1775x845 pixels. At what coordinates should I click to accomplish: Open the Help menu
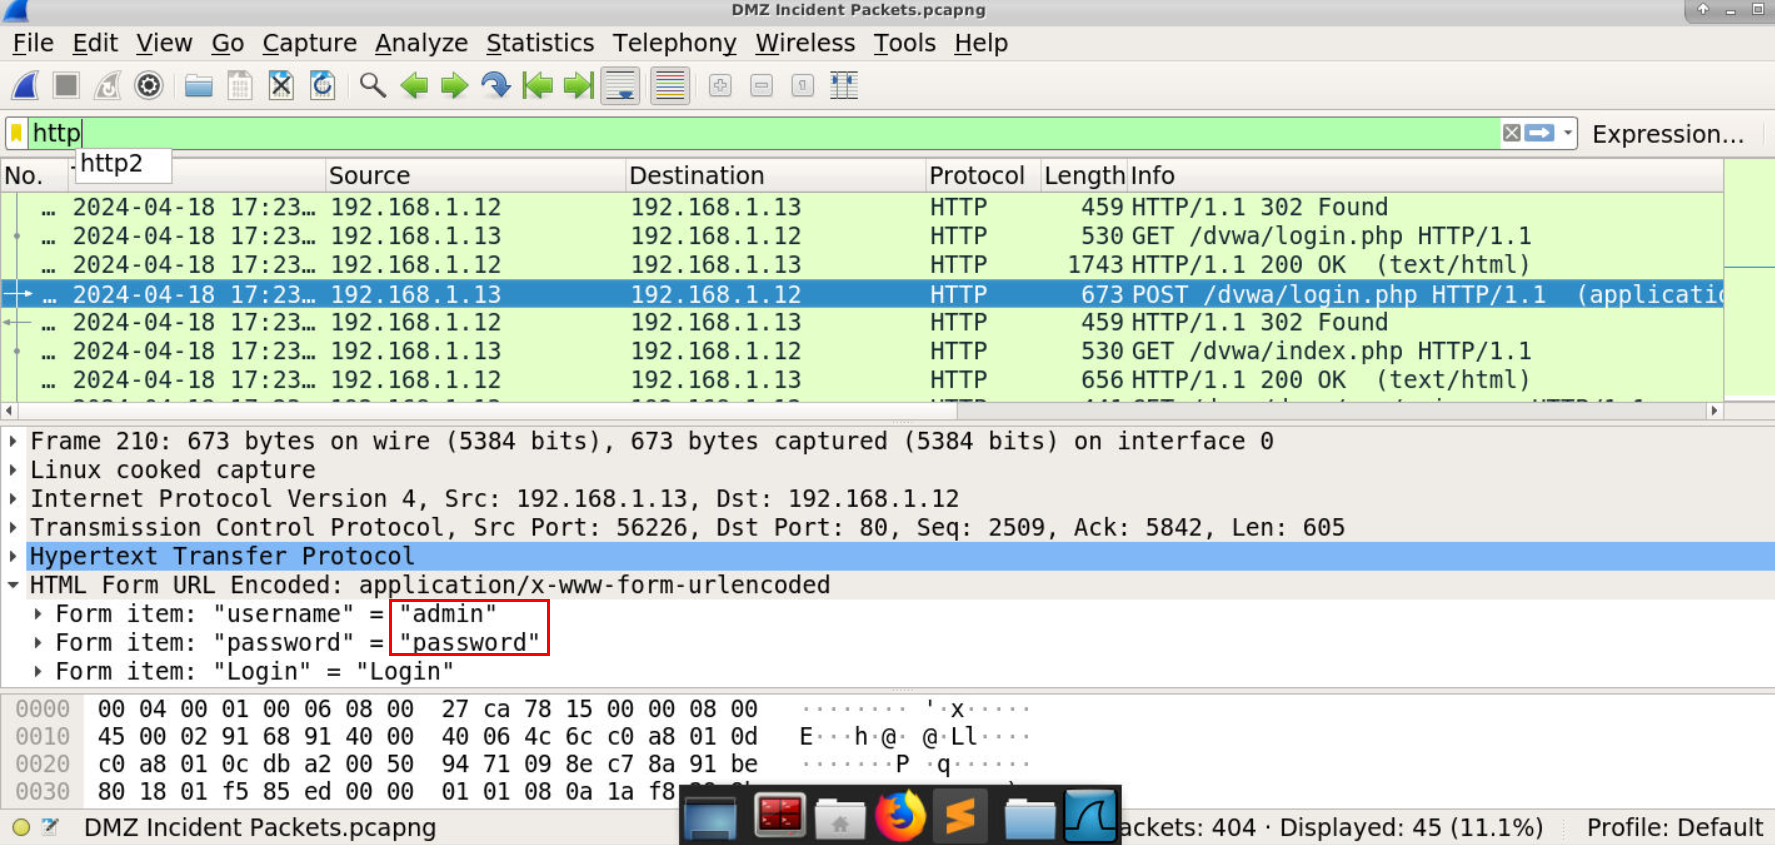(981, 43)
